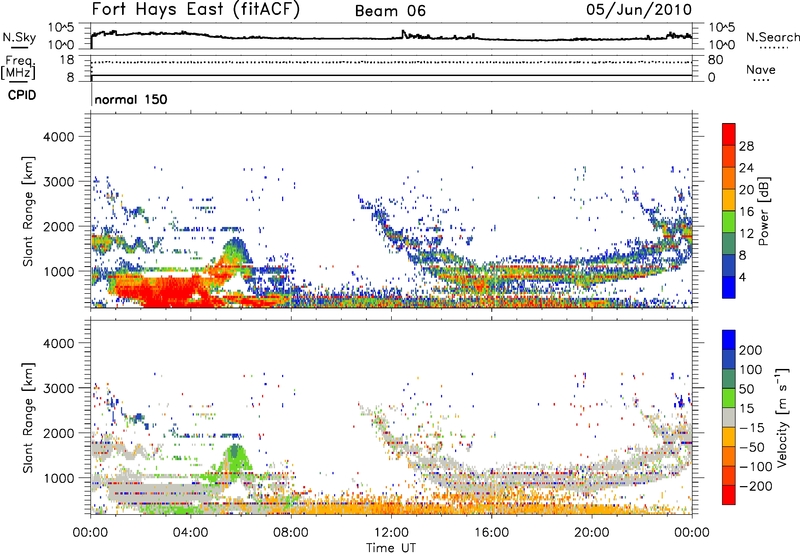The height and width of the screenshot is (554, 800).
Task: Click the '16:00' time axis tick label
Action: pos(492,533)
